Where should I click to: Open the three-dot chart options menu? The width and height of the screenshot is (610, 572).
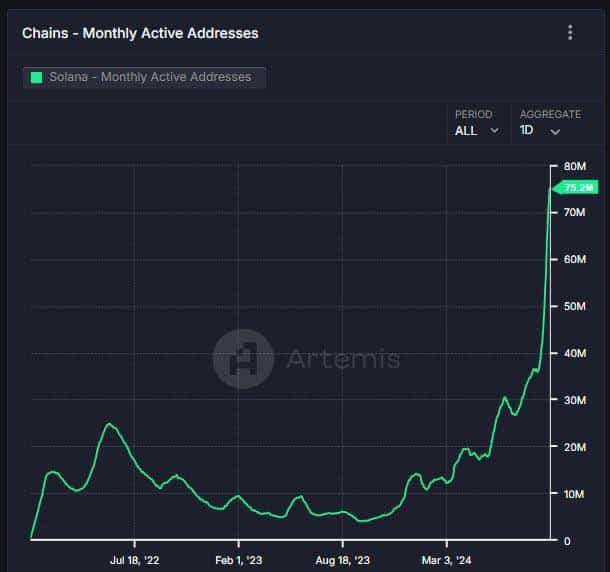pos(570,33)
